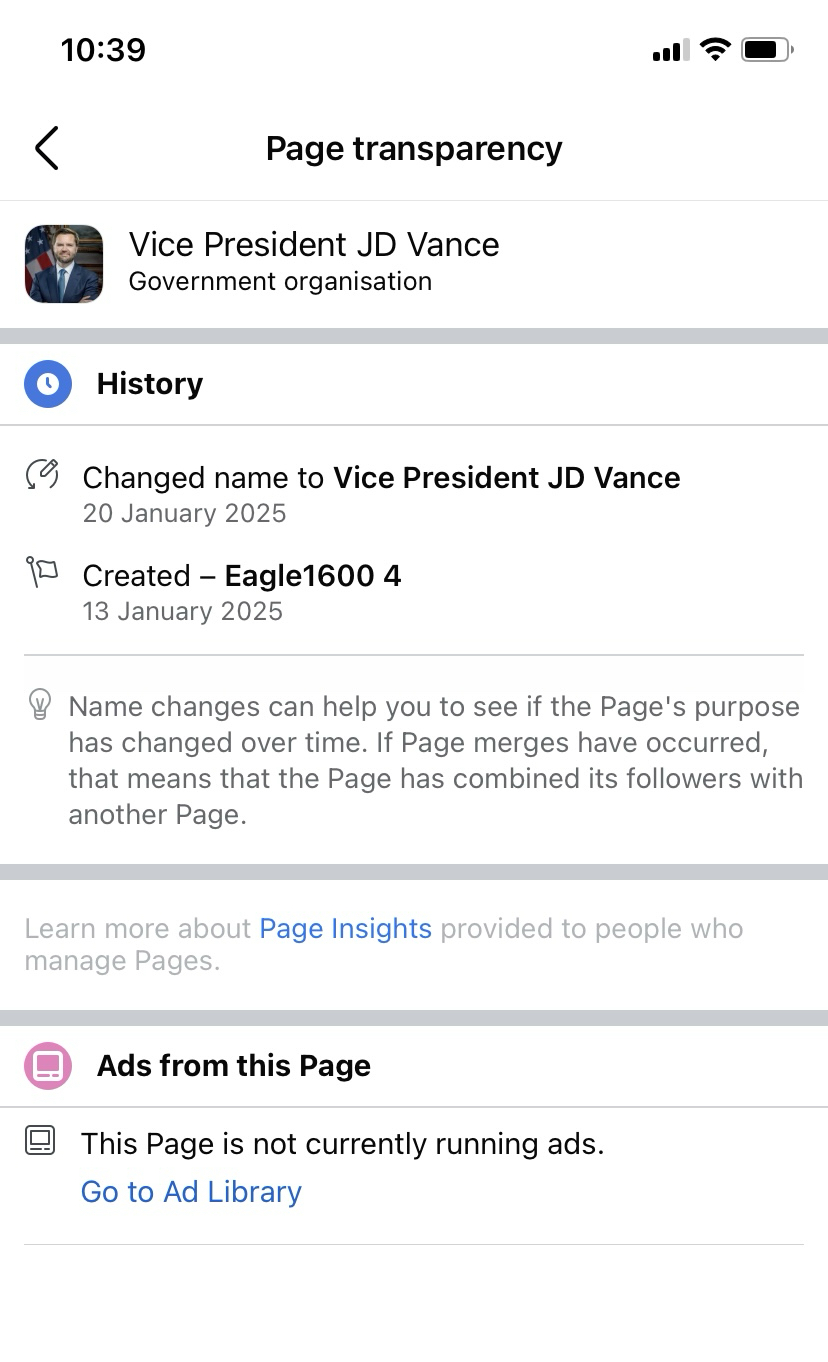Image resolution: width=828 pixels, height=1362 pixels.
Task: Tap the Vice President JD Vance profile picture
Action: point(64,264)
